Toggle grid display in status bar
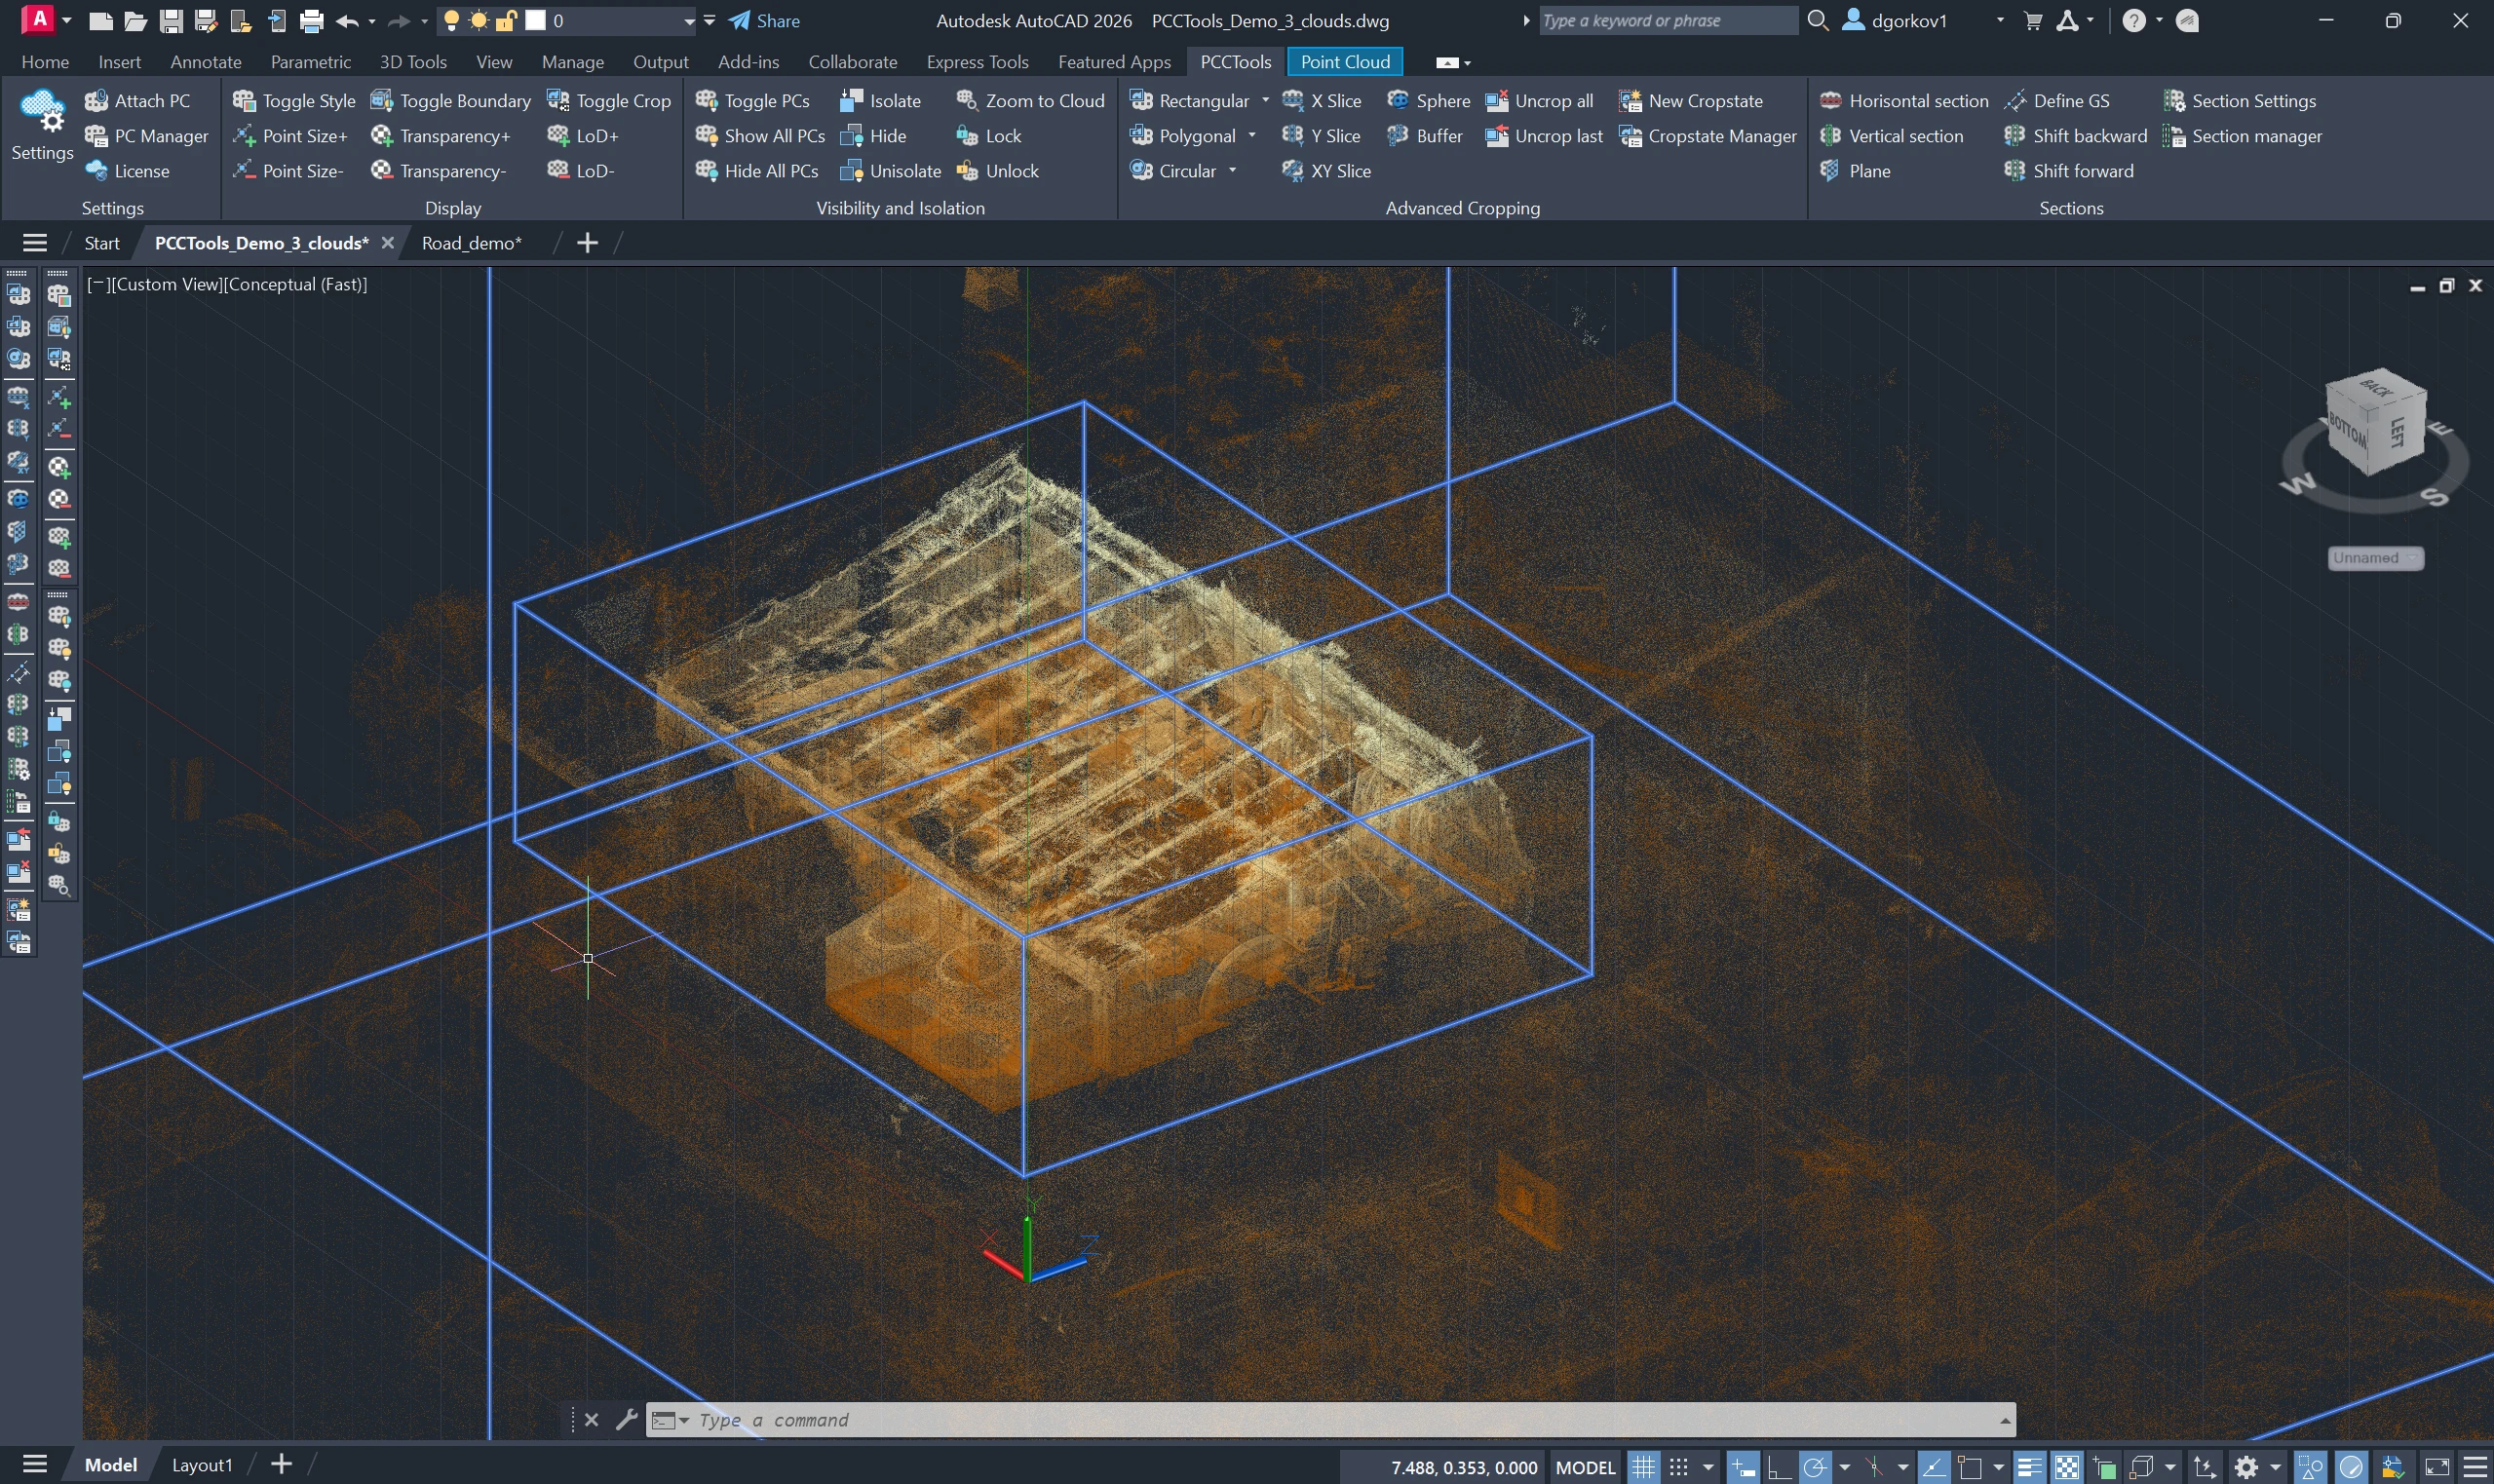This screenshot has height=1484, width=2494. (1643, 1467)
